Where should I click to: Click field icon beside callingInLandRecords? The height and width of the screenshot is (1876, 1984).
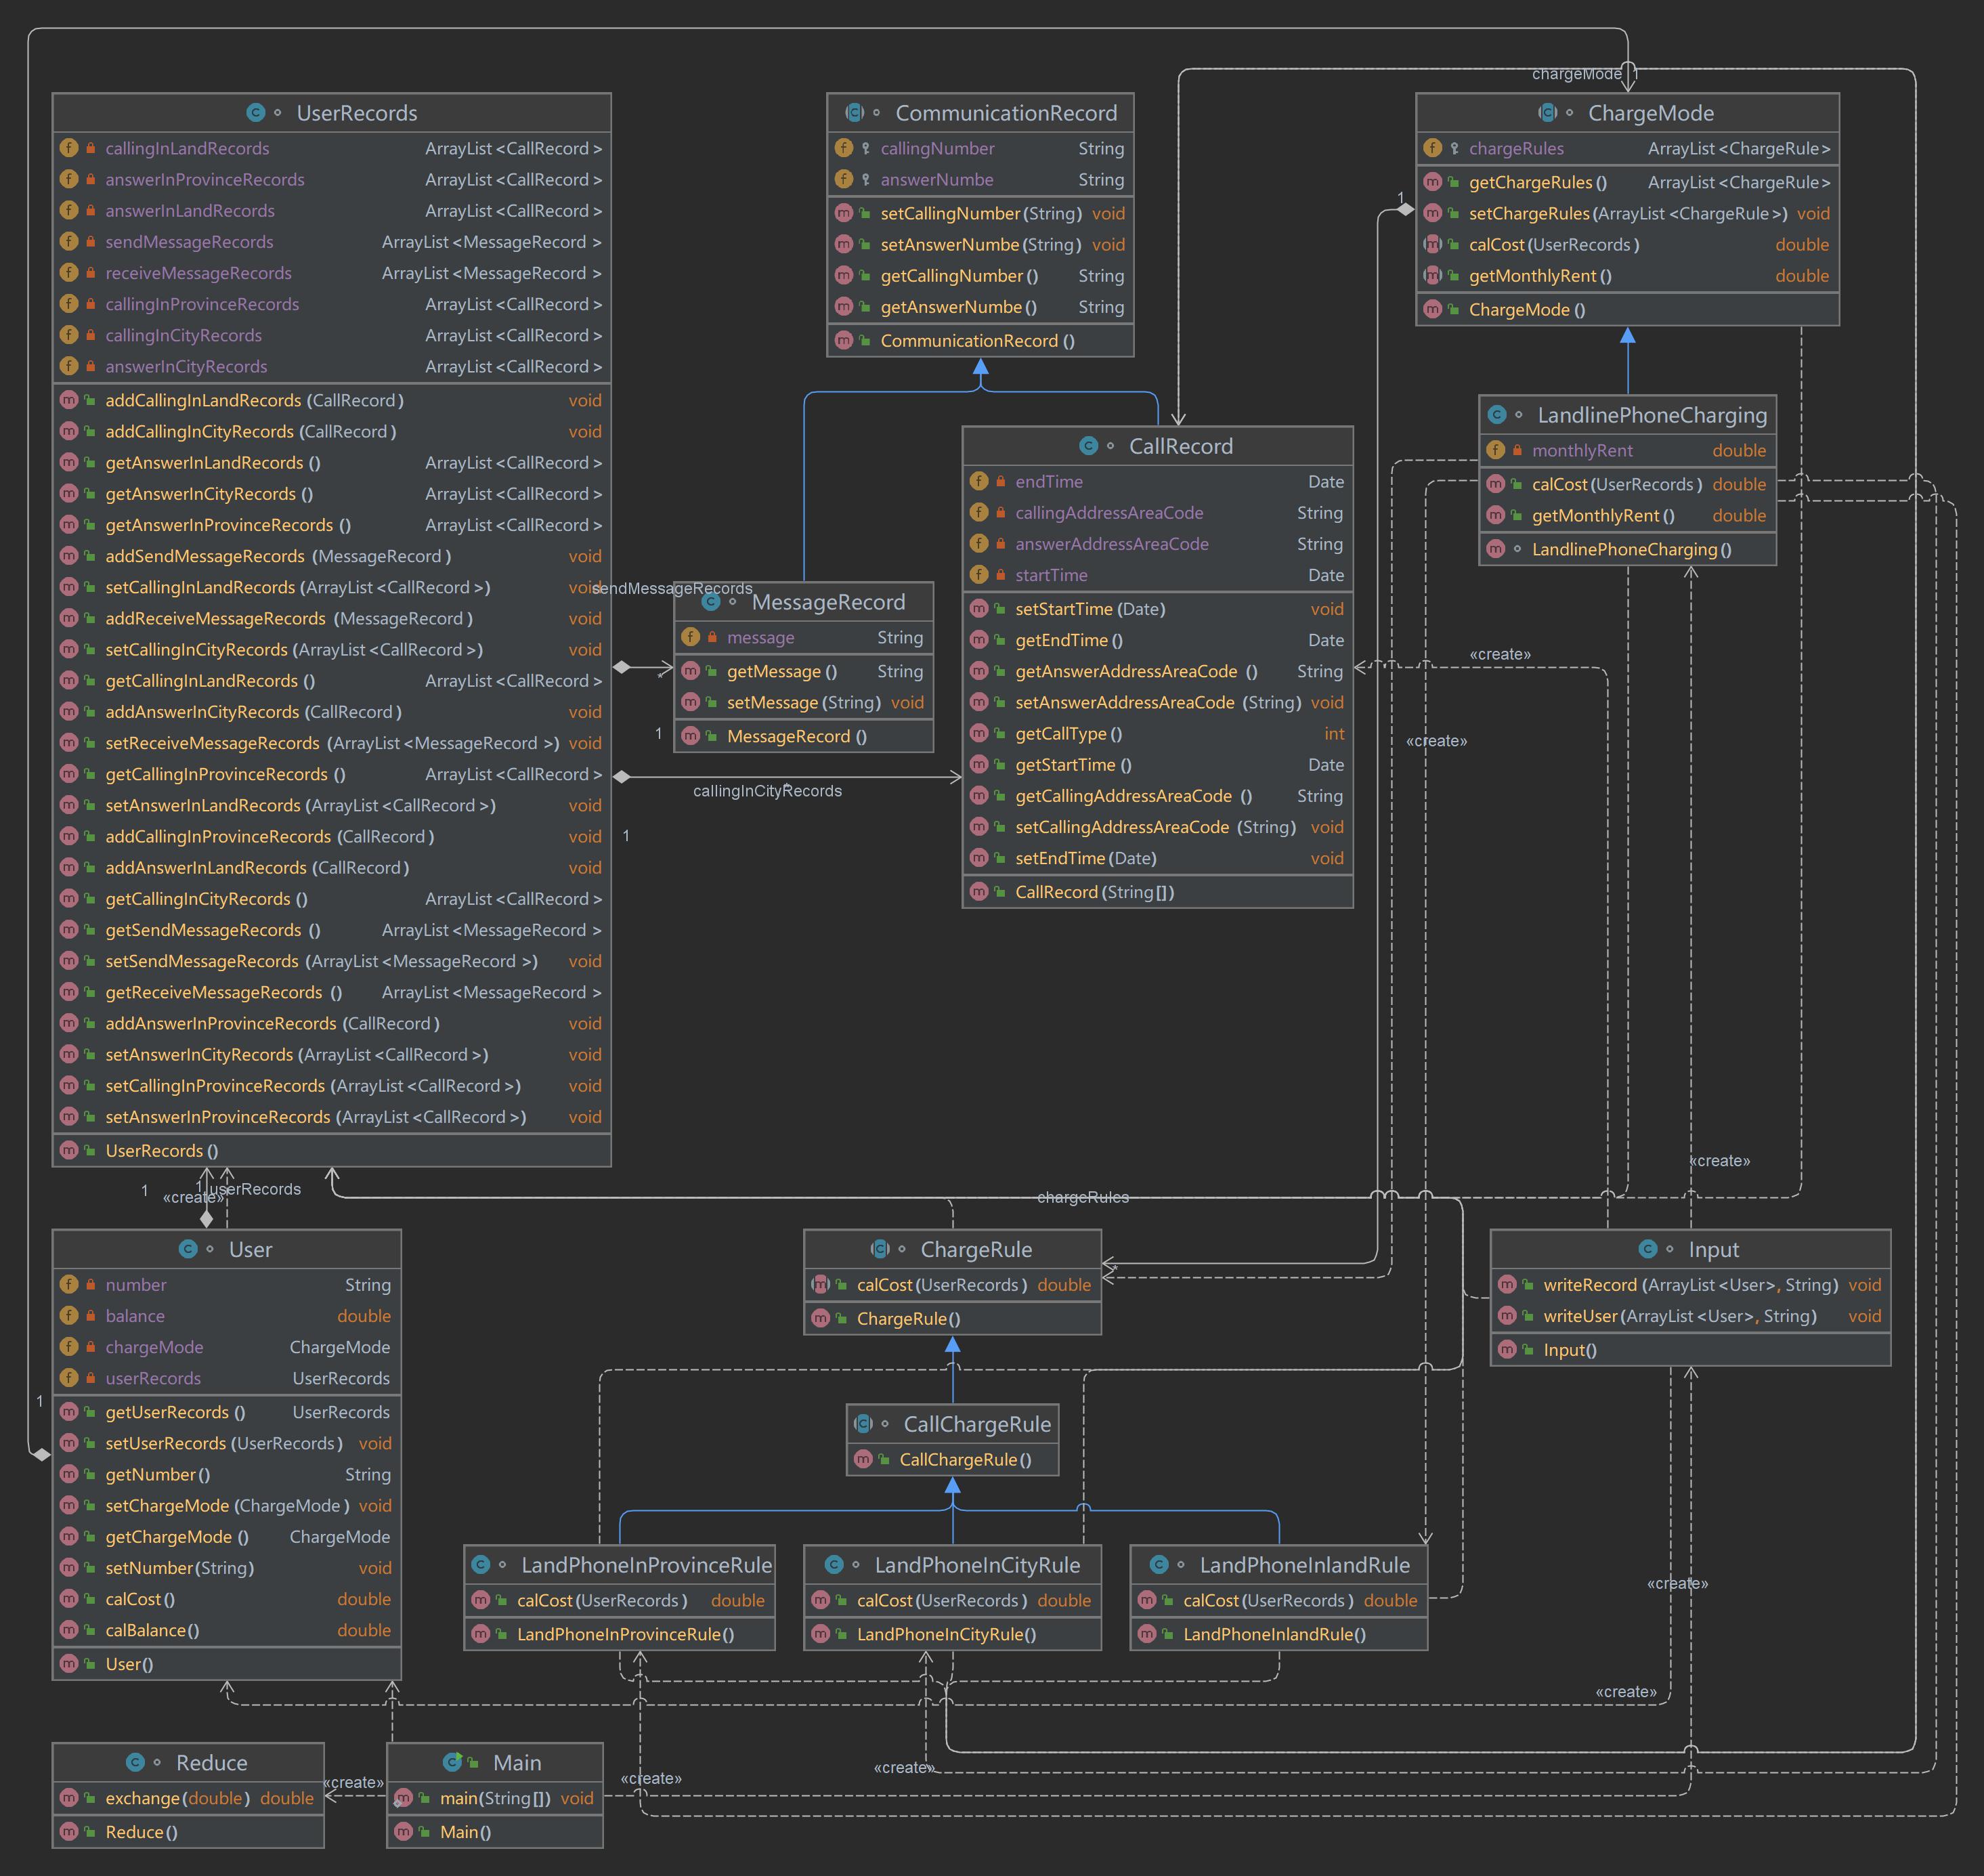coord(69,148)
